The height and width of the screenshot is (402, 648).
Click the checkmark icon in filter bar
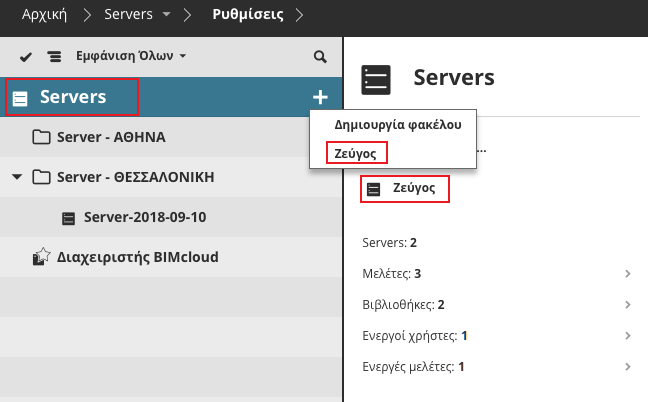(x=26, y=57)
